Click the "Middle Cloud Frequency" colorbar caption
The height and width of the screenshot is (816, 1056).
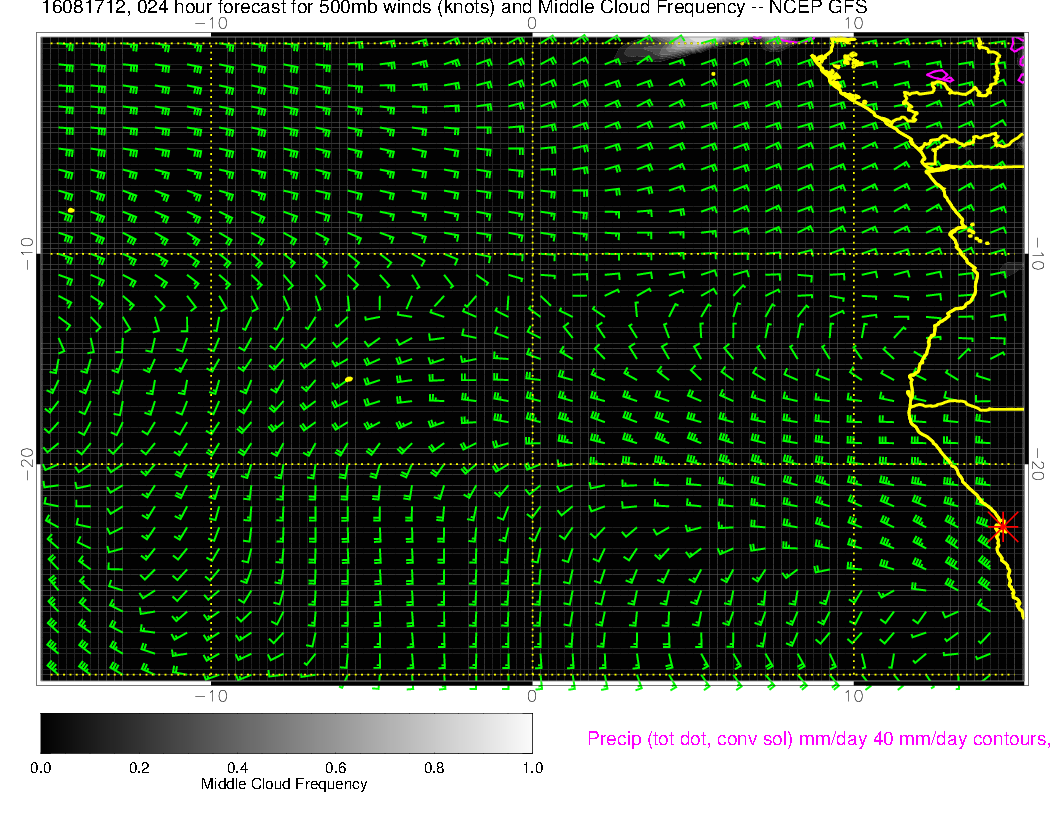tap(284, 784)
